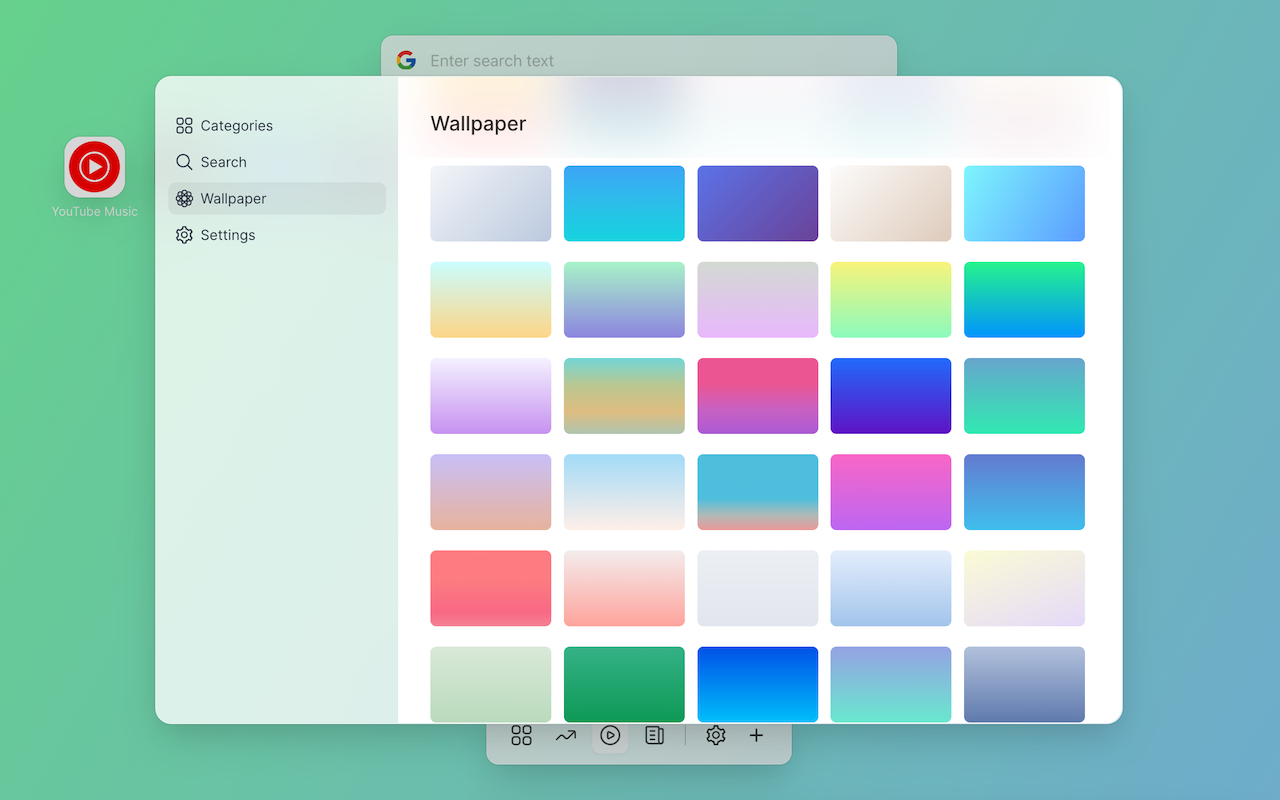Open Settings from the sidebar
Viewport: 1280px width, 800px height.
[228, 234]
